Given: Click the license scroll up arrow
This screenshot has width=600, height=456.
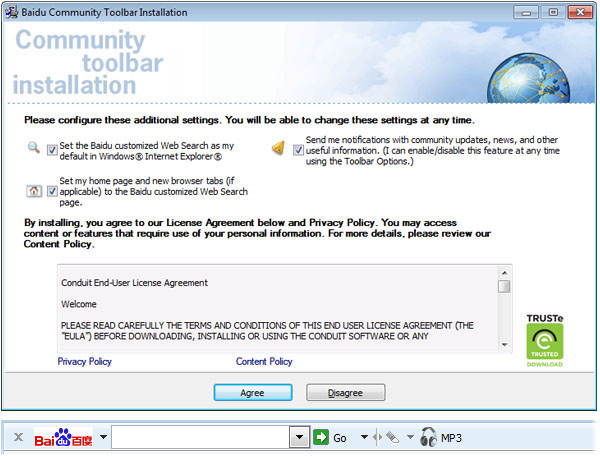Looking at the screenshot, I should click(x=504, y=273).
